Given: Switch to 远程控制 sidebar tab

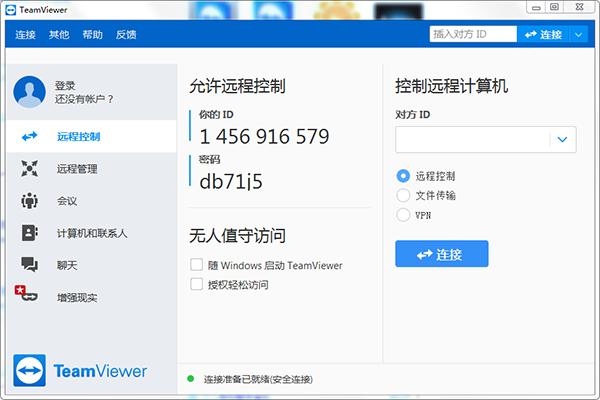Looking at the screenshot, I should click(91, 136).
